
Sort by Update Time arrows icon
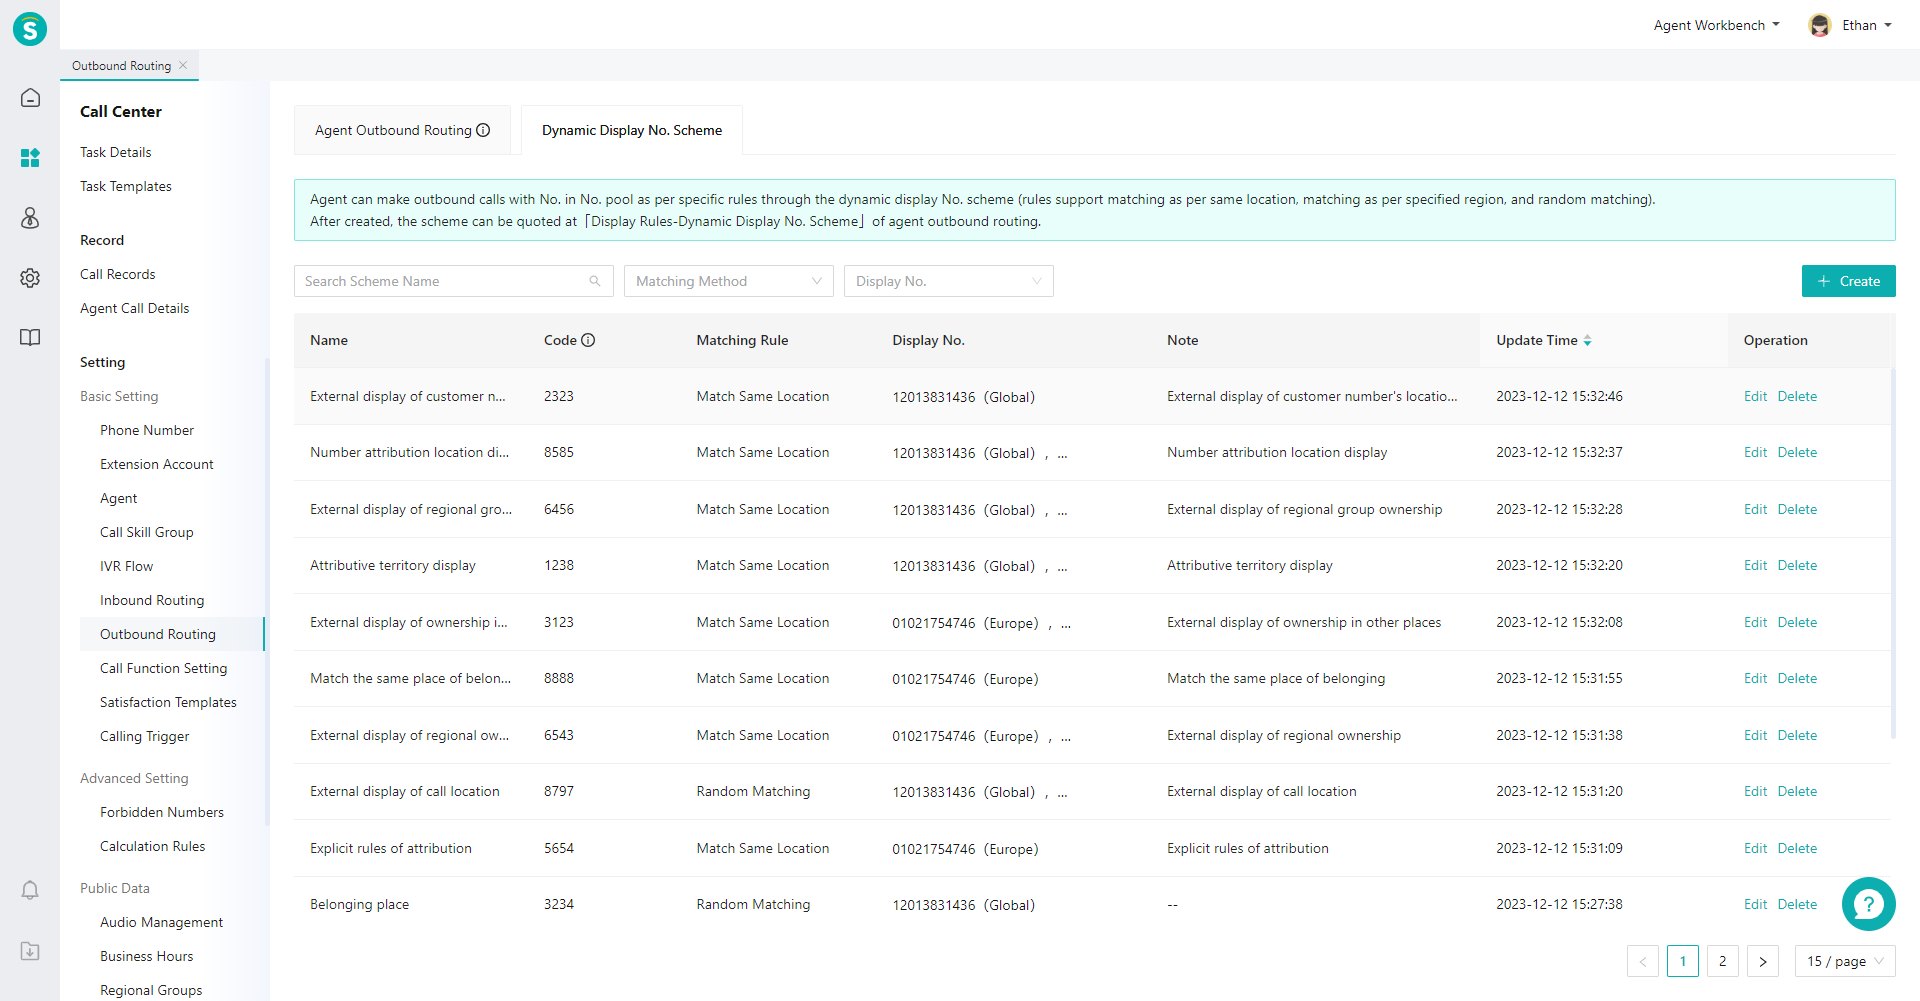pyautogui.click(x=1587, y=341)
